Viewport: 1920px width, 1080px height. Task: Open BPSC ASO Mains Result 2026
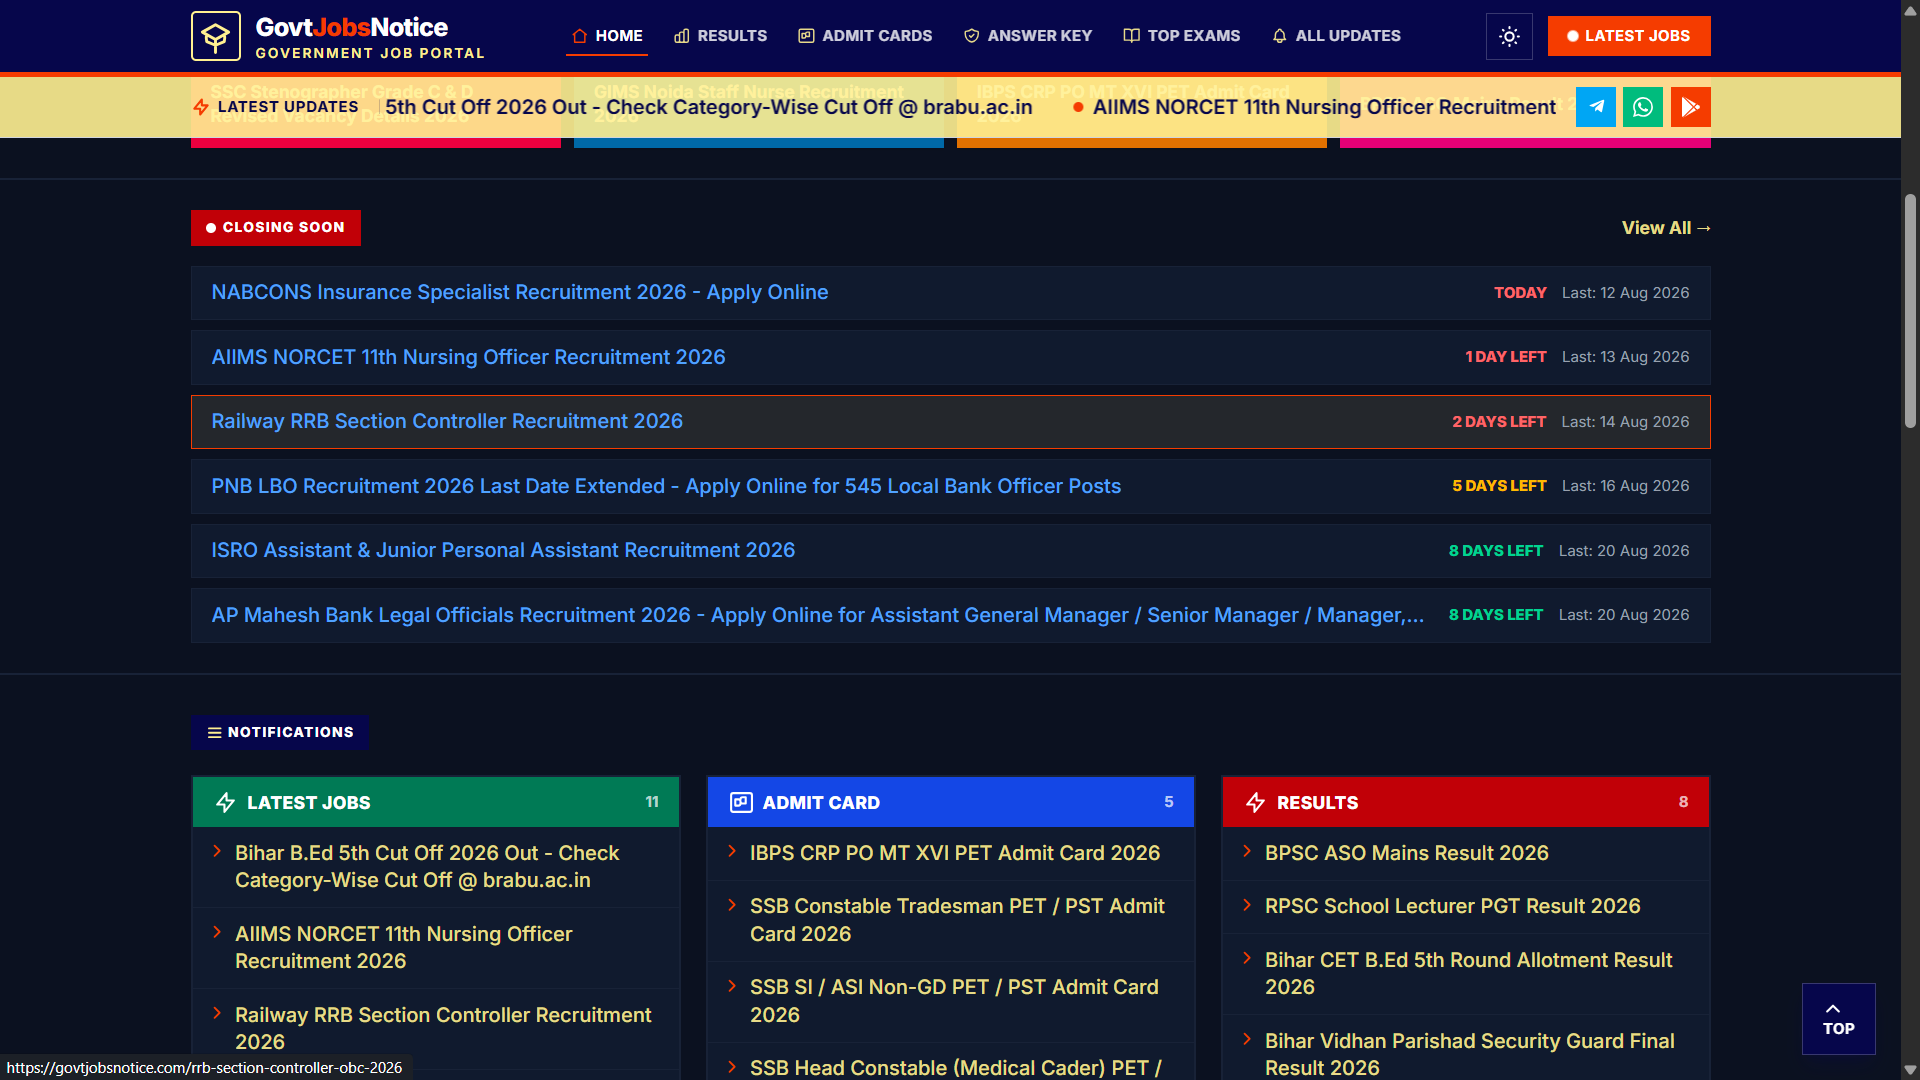click(x=1407, y=853)
